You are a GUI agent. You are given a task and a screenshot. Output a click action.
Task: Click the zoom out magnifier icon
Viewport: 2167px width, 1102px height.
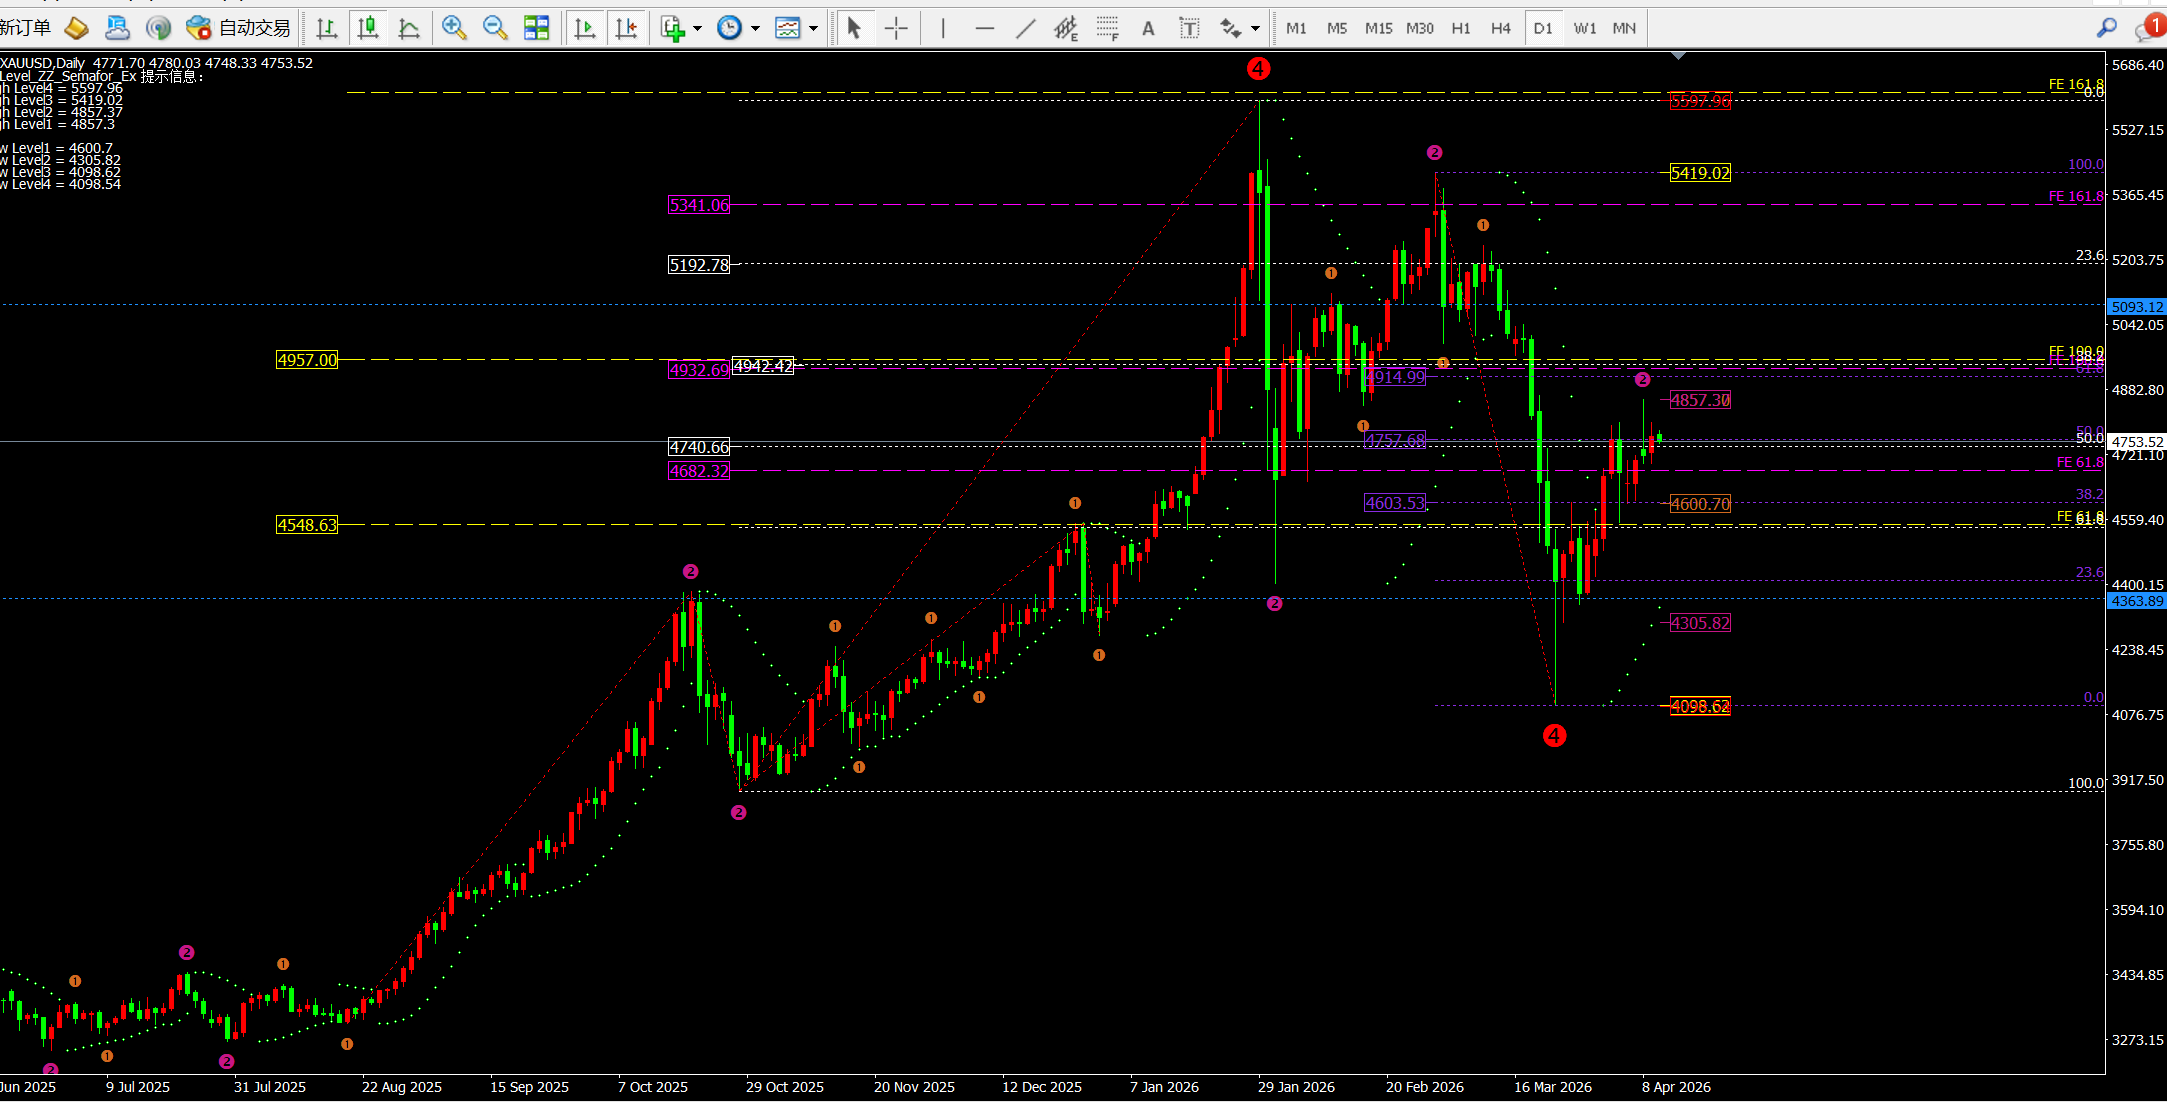(x=495, y=28)
